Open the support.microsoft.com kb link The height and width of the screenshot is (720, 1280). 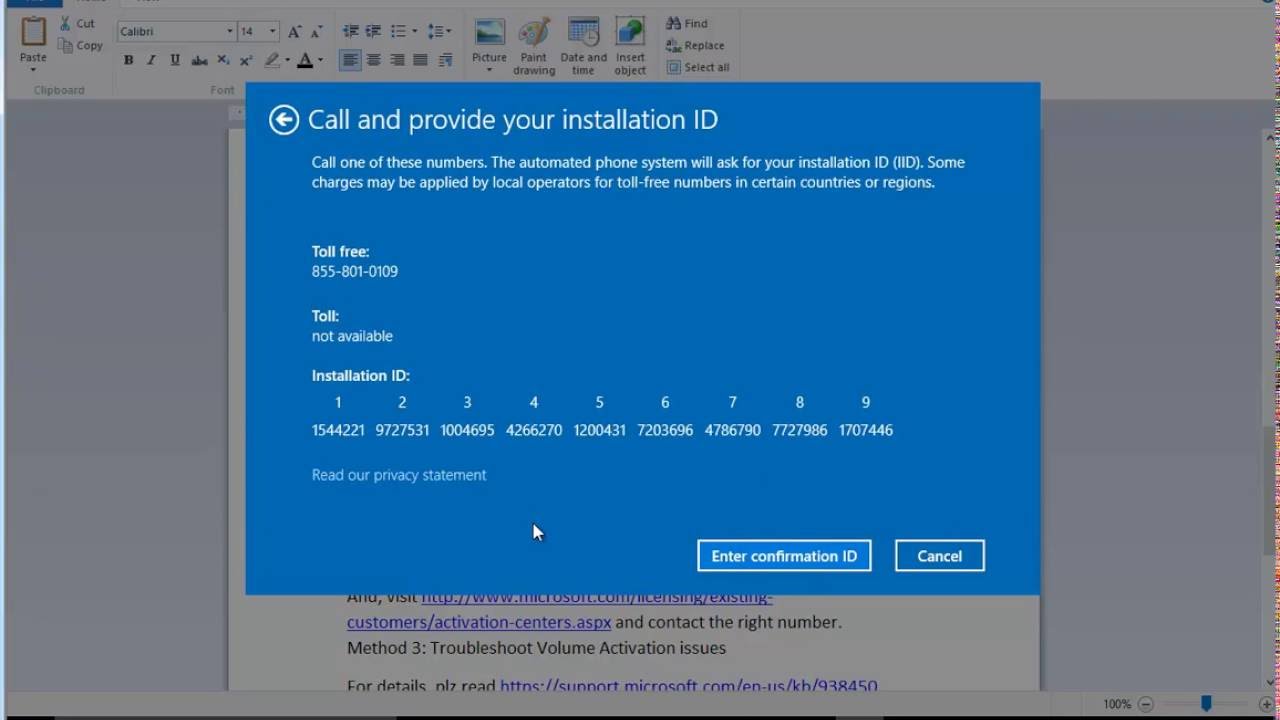pos(688,686)
